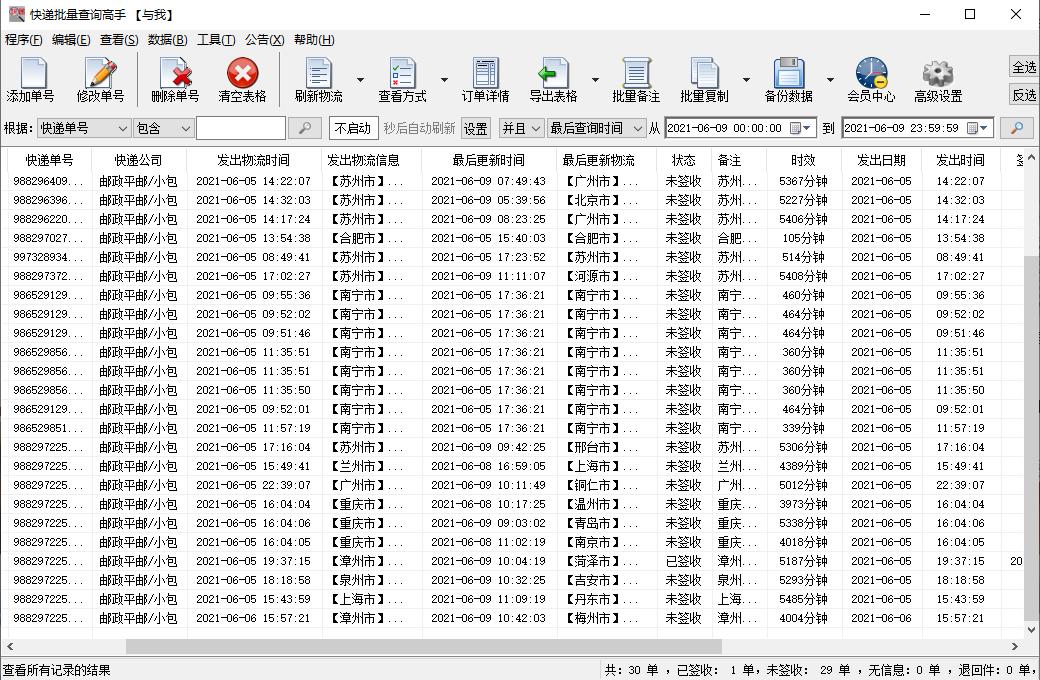Click the app icon in title bar
1040x680 pixels.
16,14
